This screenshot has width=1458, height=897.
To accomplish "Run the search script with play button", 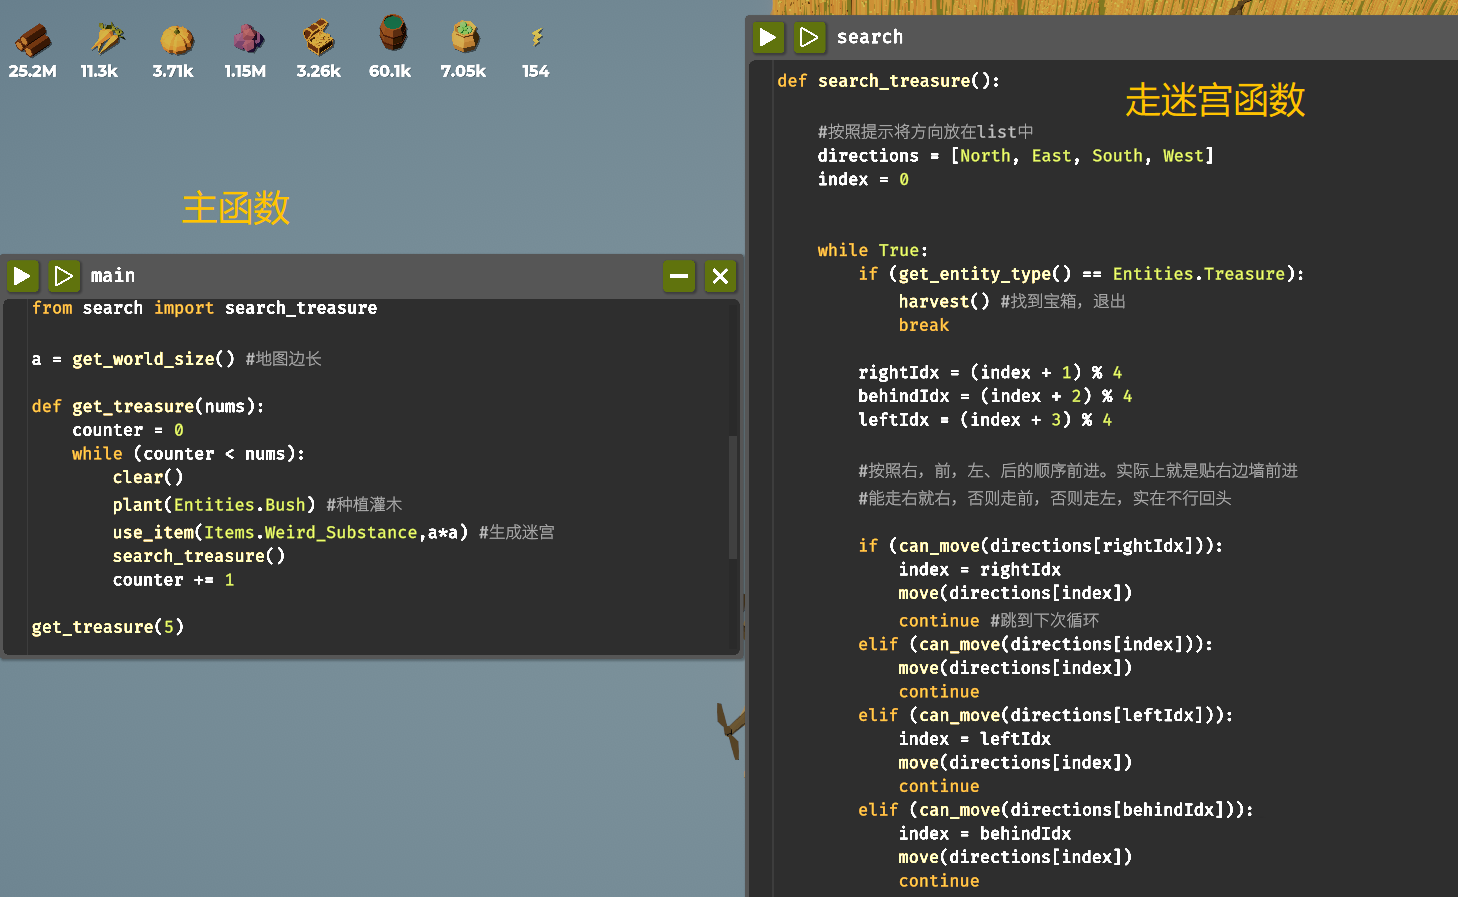I will pos(768,38).
